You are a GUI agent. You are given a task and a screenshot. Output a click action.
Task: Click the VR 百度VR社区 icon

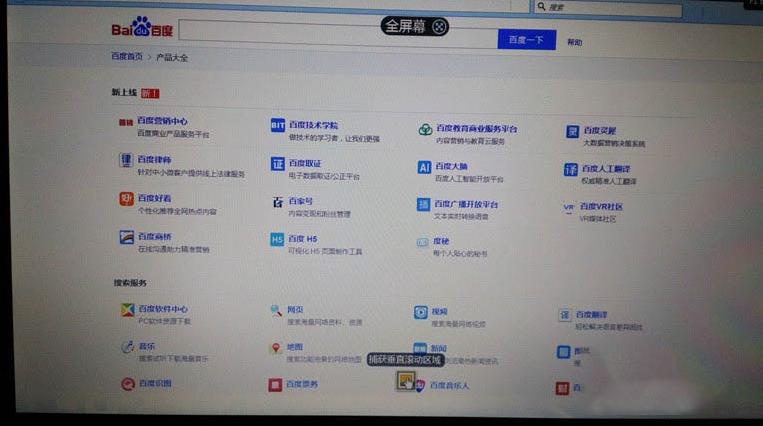click(x=568, y=209)
